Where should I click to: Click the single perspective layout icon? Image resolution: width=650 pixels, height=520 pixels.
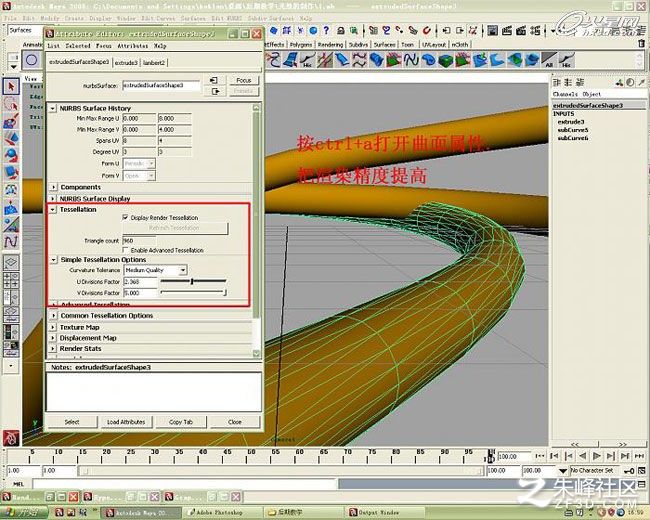[11, 263]
